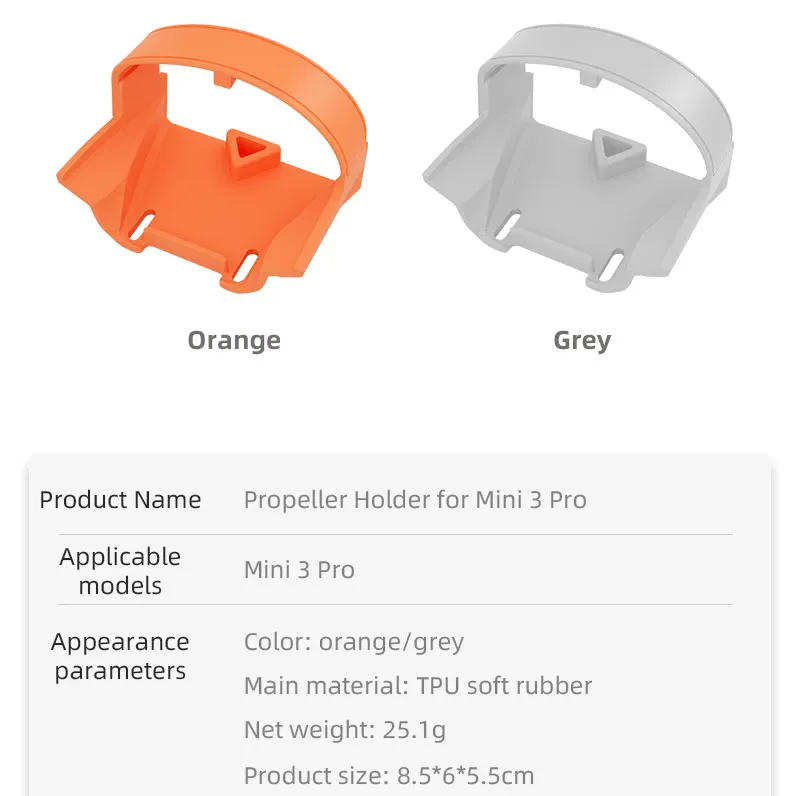This screenshot has height=796, width=800.
Task: Click the "Applicable models" row label
Action: 120,571
